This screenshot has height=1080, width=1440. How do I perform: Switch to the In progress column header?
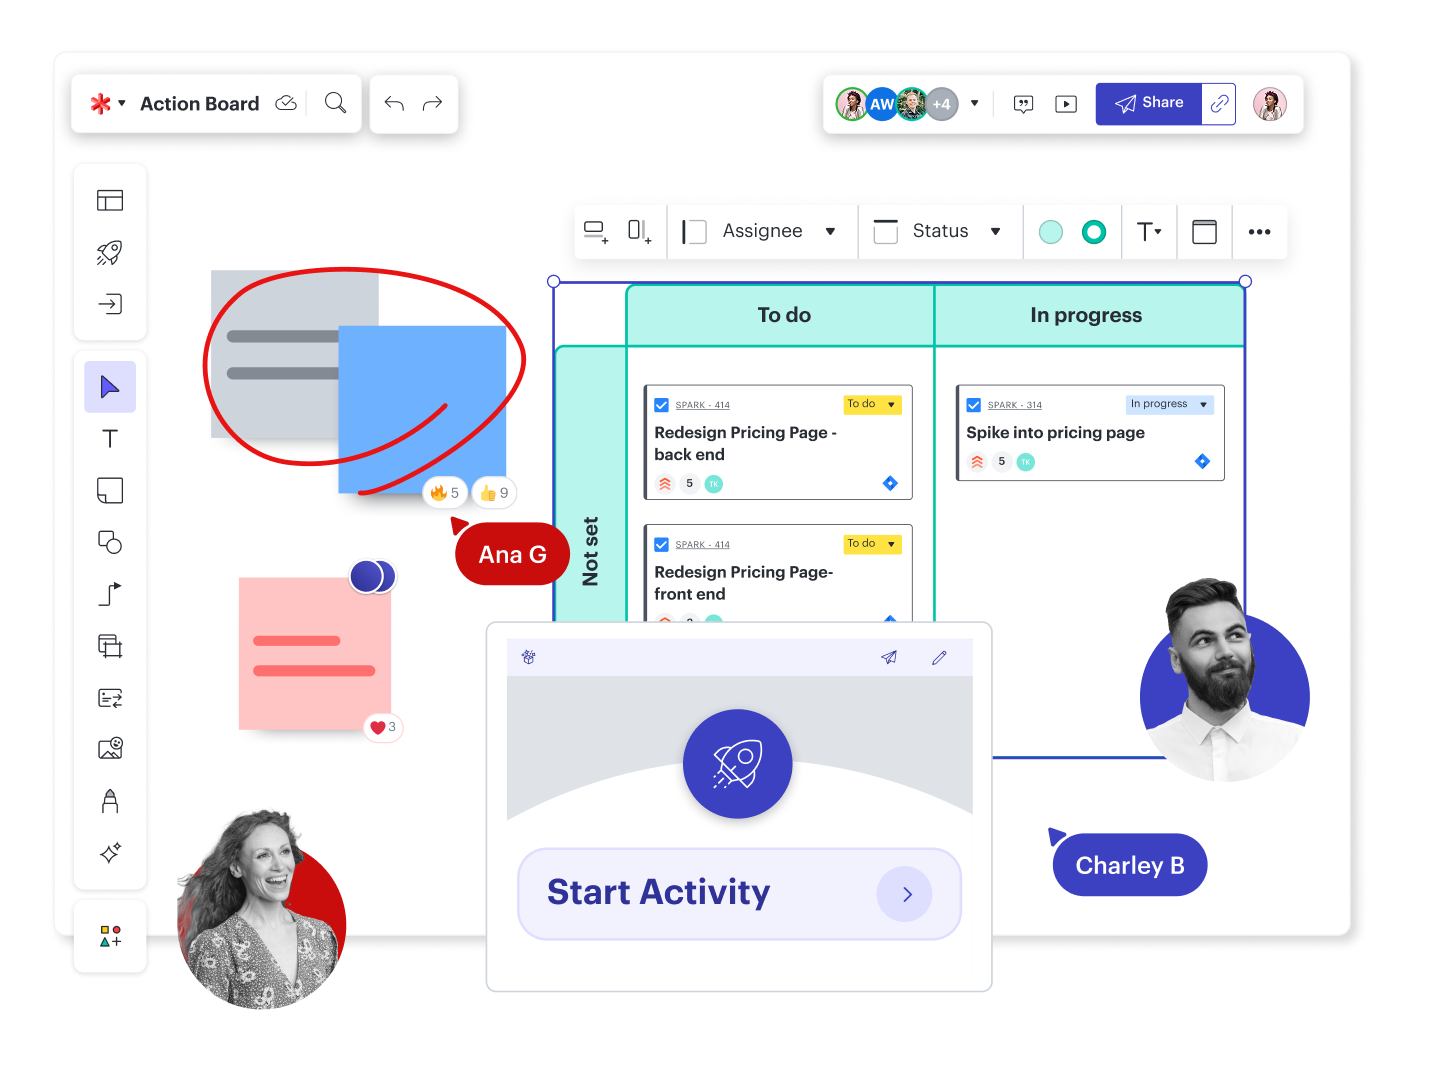1086,314
